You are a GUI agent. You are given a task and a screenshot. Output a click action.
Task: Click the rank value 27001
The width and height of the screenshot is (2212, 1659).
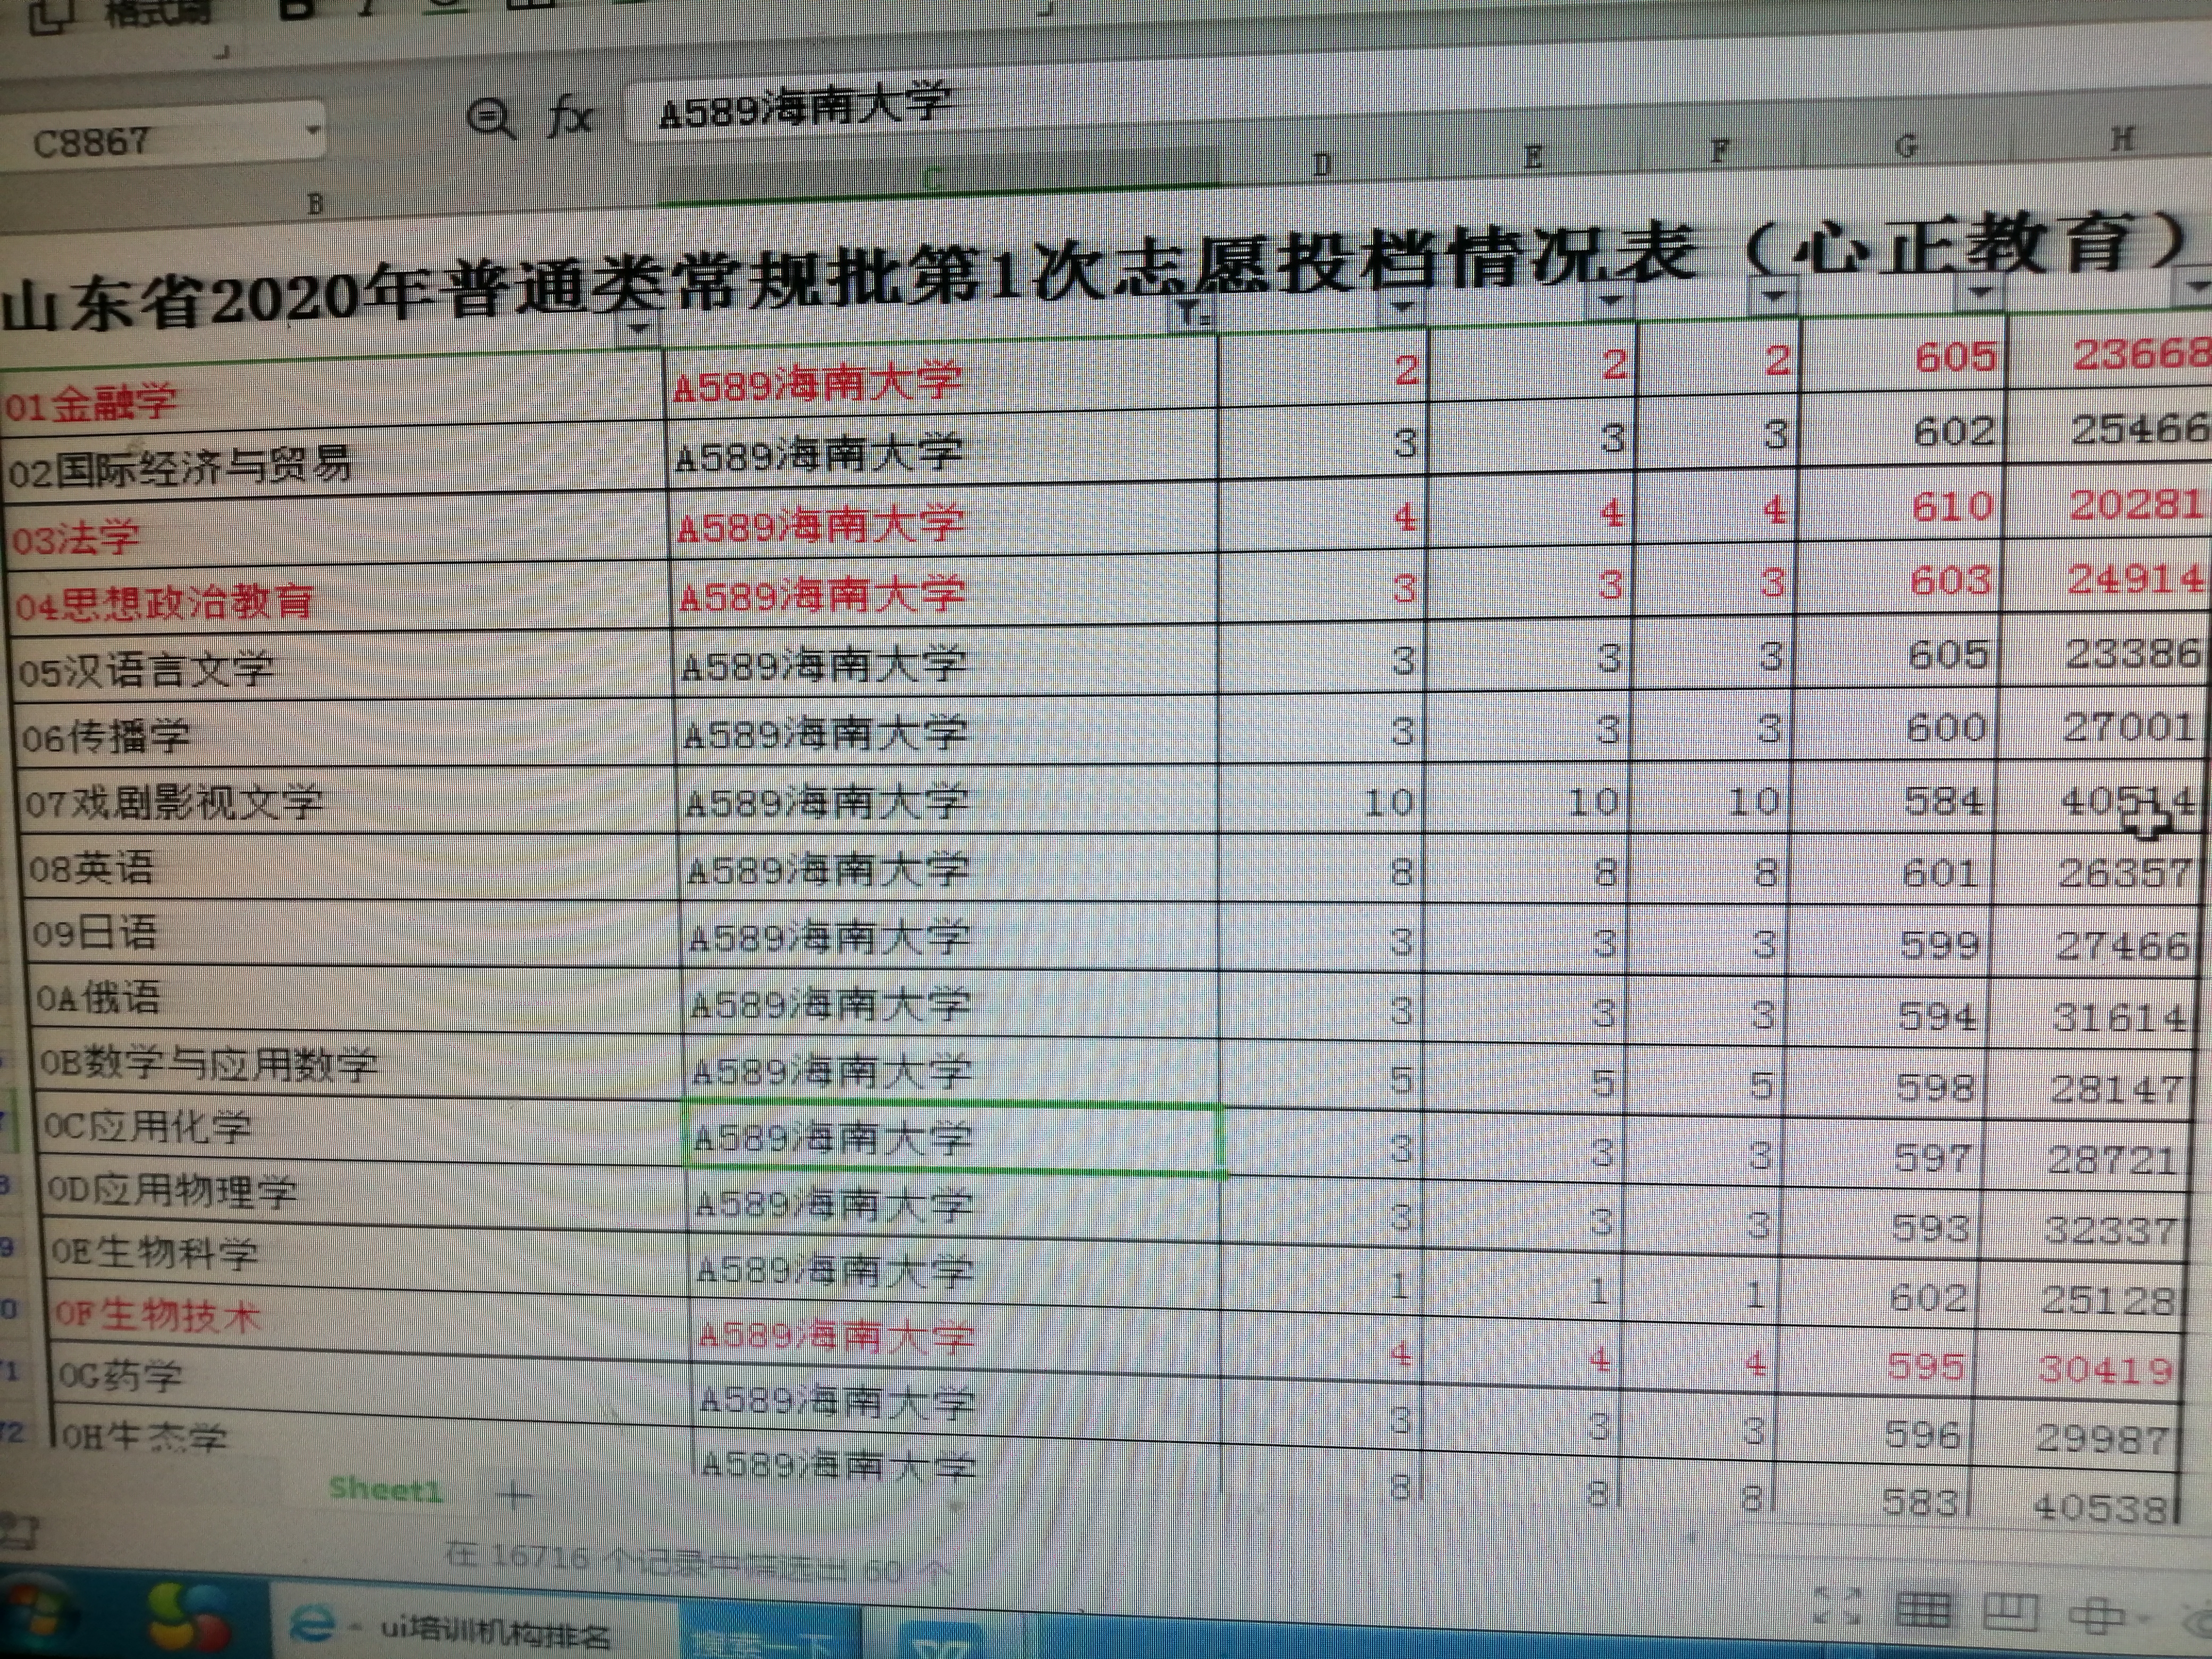(x=2130, y=726)
